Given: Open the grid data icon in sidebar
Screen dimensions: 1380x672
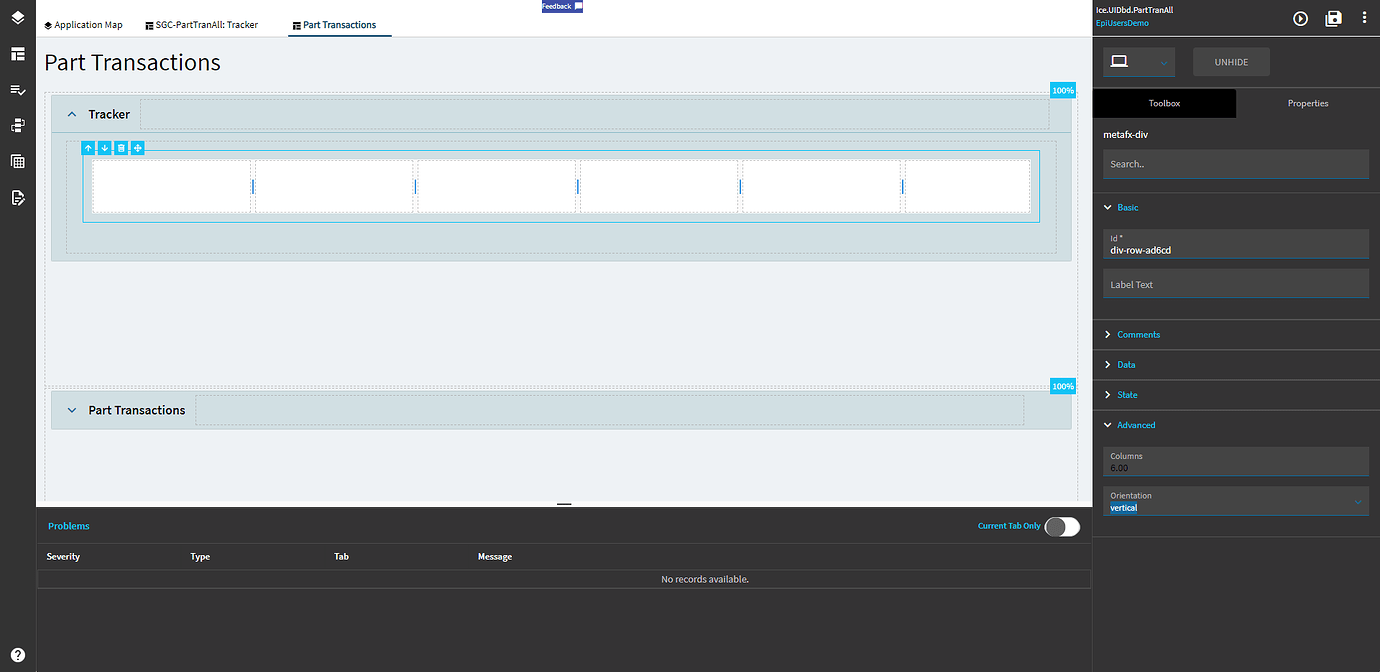Looking at the screenshot, I should pyautogui.click(x=17, y=160).
